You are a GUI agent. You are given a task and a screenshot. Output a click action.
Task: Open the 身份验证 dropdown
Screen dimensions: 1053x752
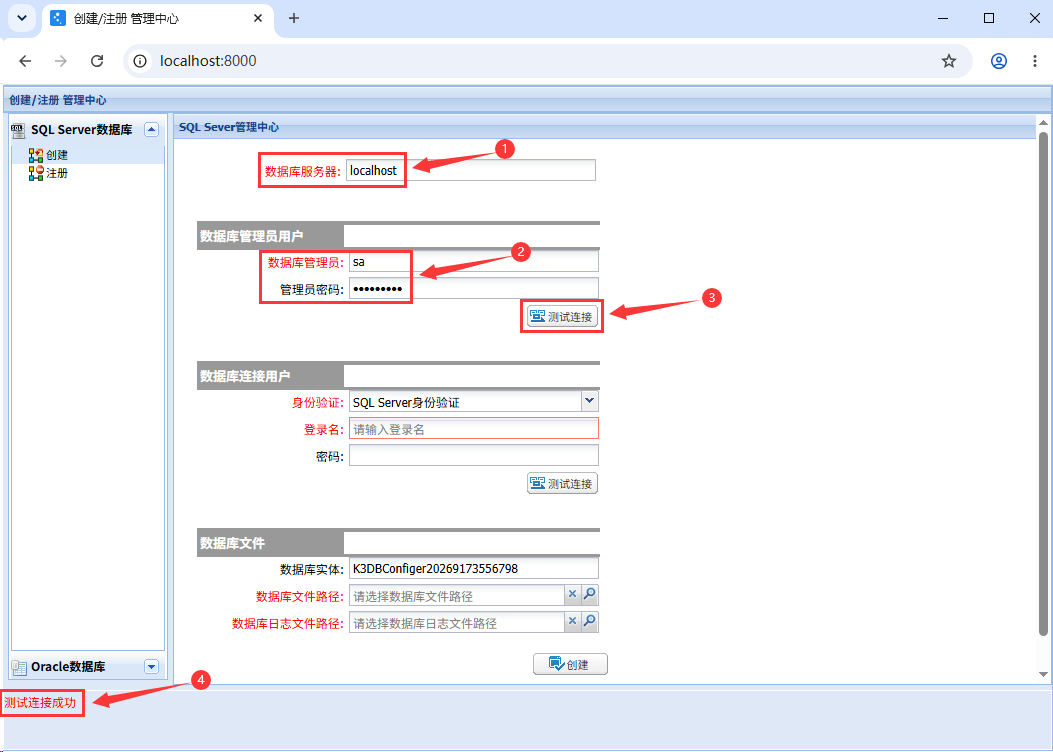point(589,402)
